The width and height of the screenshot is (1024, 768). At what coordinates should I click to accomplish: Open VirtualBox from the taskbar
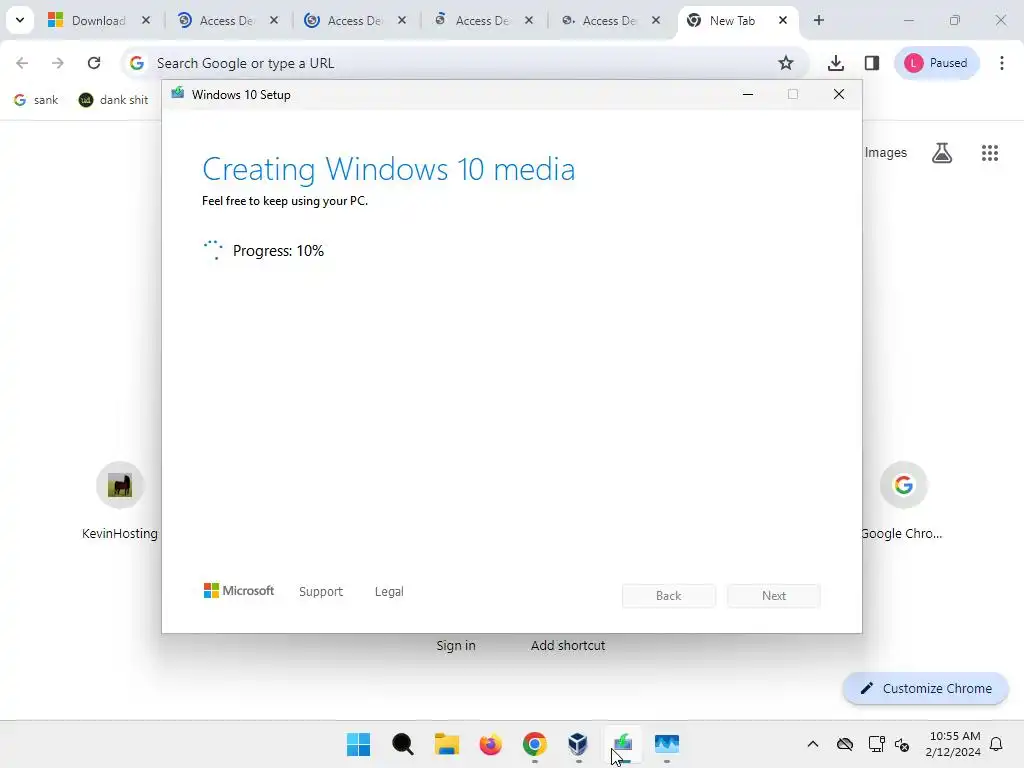(578, 744)
